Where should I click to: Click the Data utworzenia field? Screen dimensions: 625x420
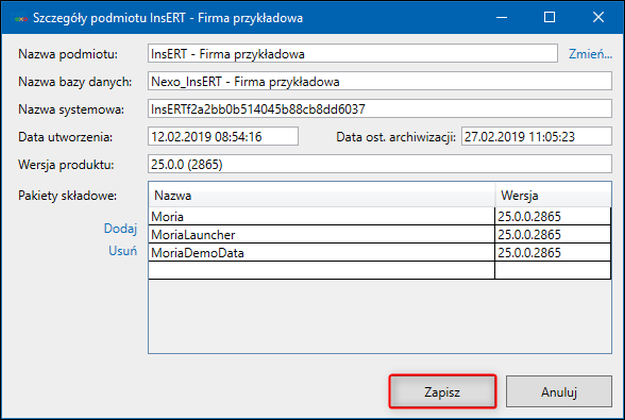click(x=222, y=136)
